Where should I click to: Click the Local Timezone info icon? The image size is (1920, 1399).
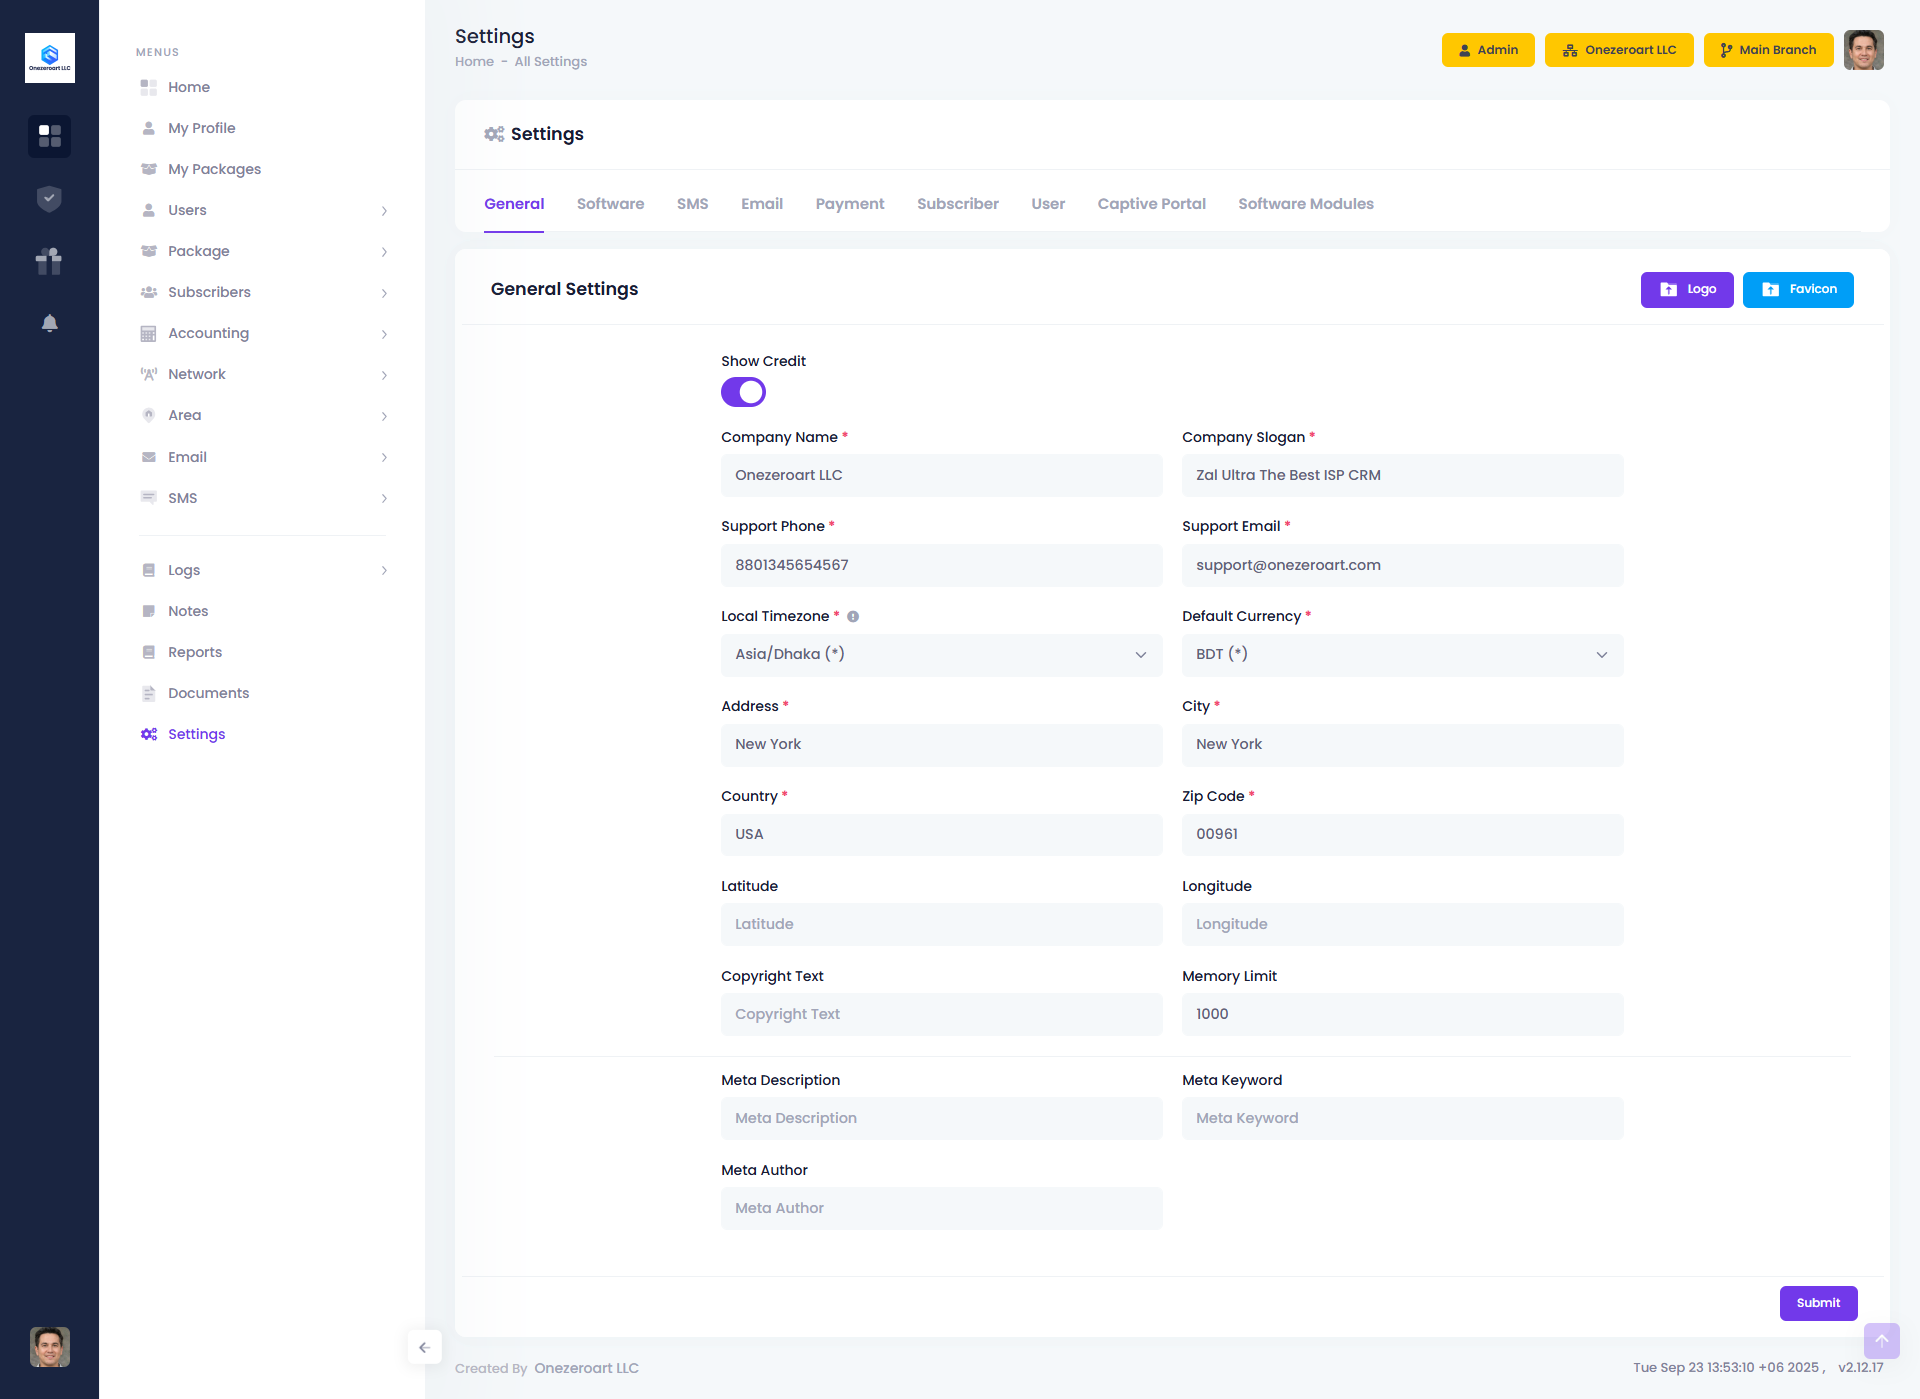point(853,617)
